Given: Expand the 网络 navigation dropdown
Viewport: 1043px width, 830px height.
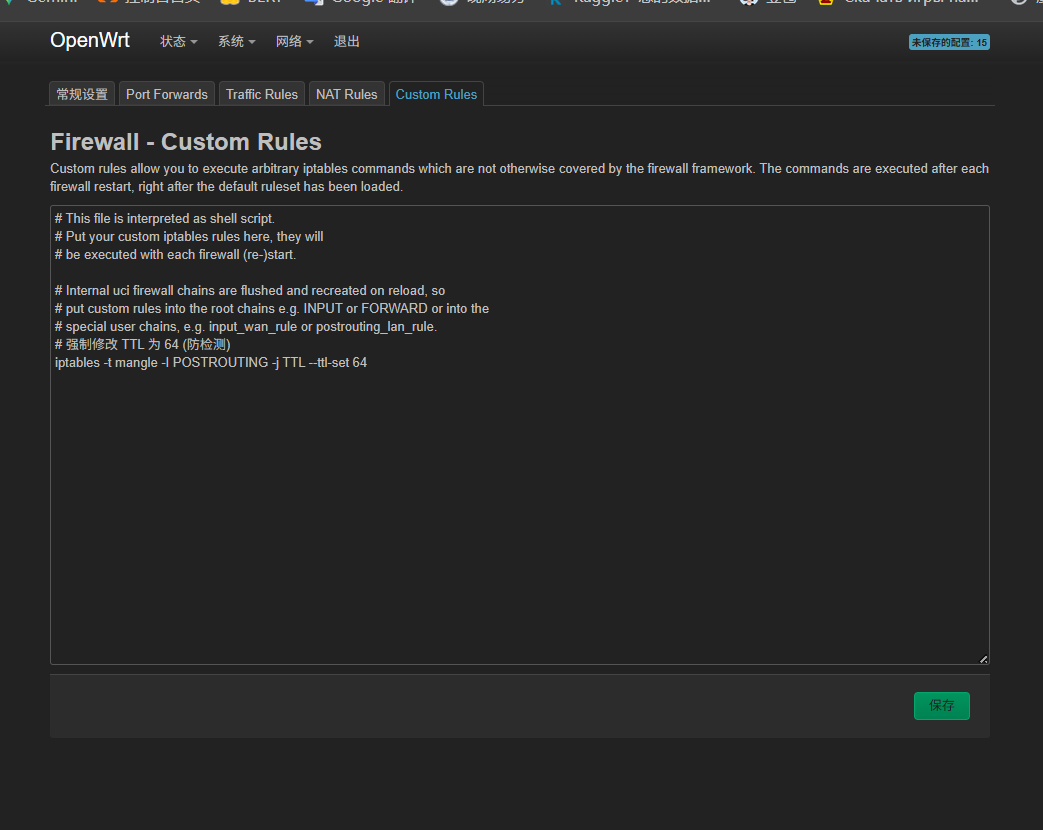Looking at the screenshot, I should pos(294,42).
